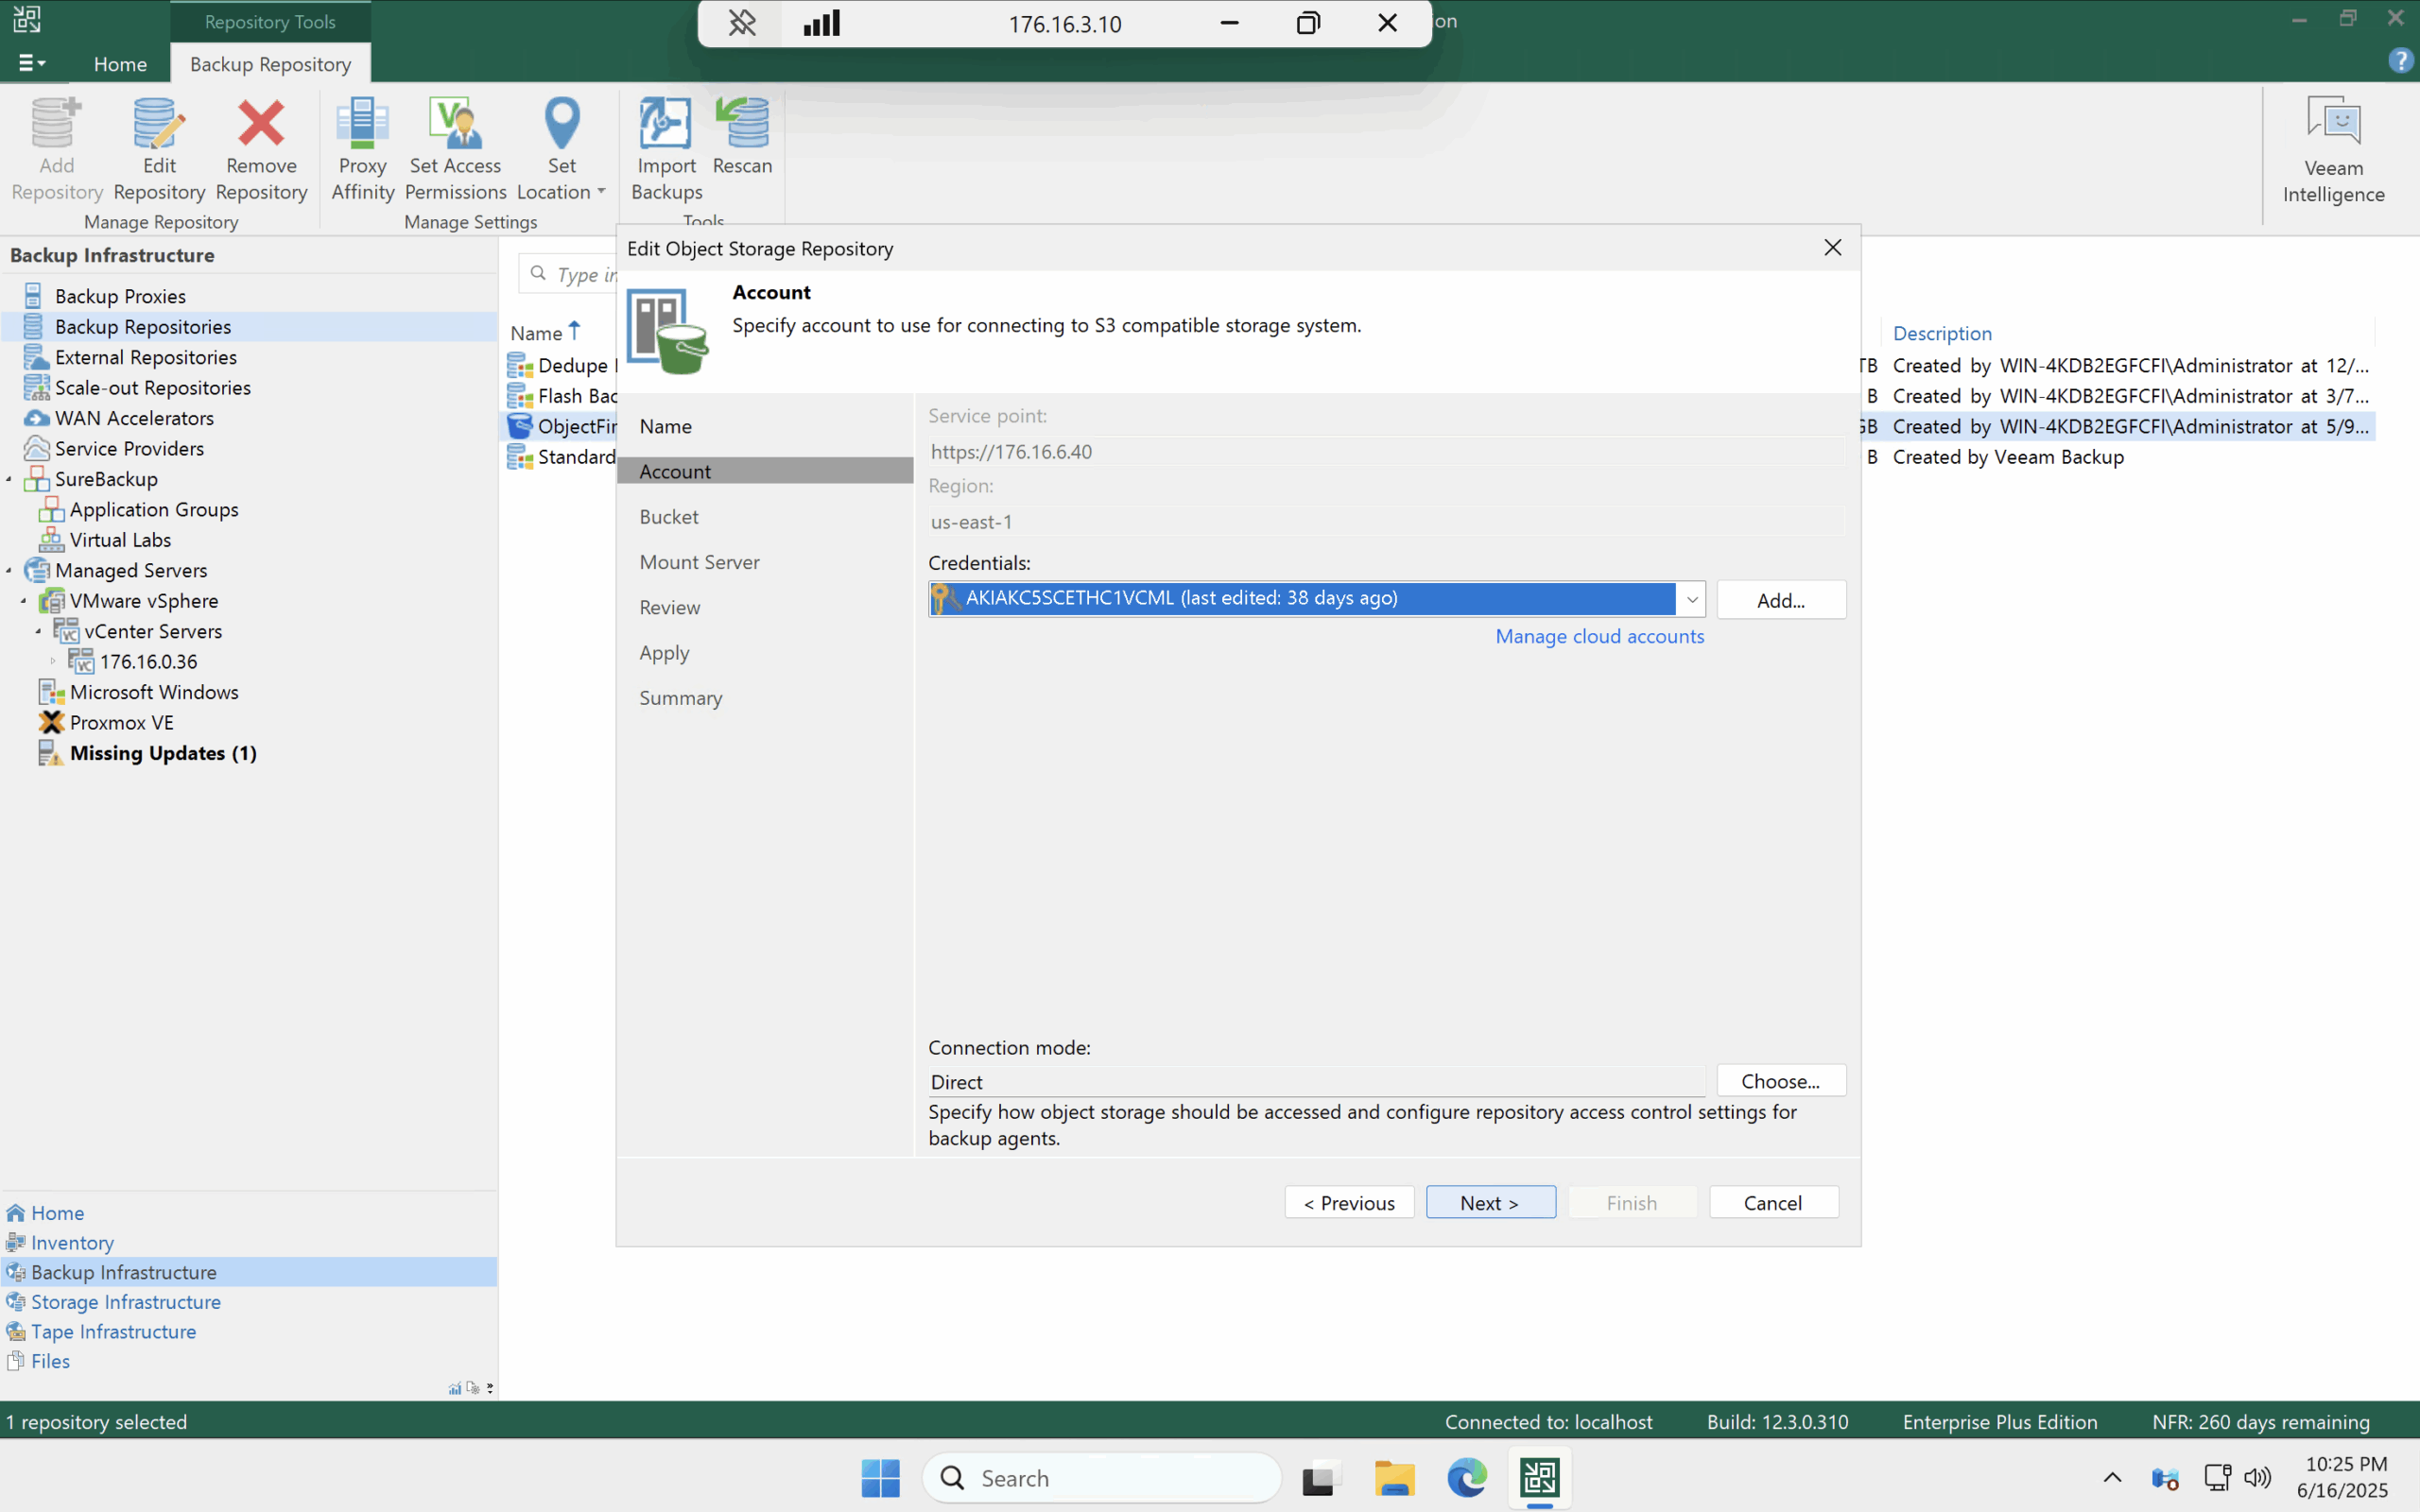
Task: Open Windows Start menu
Action: [880, 1478]
